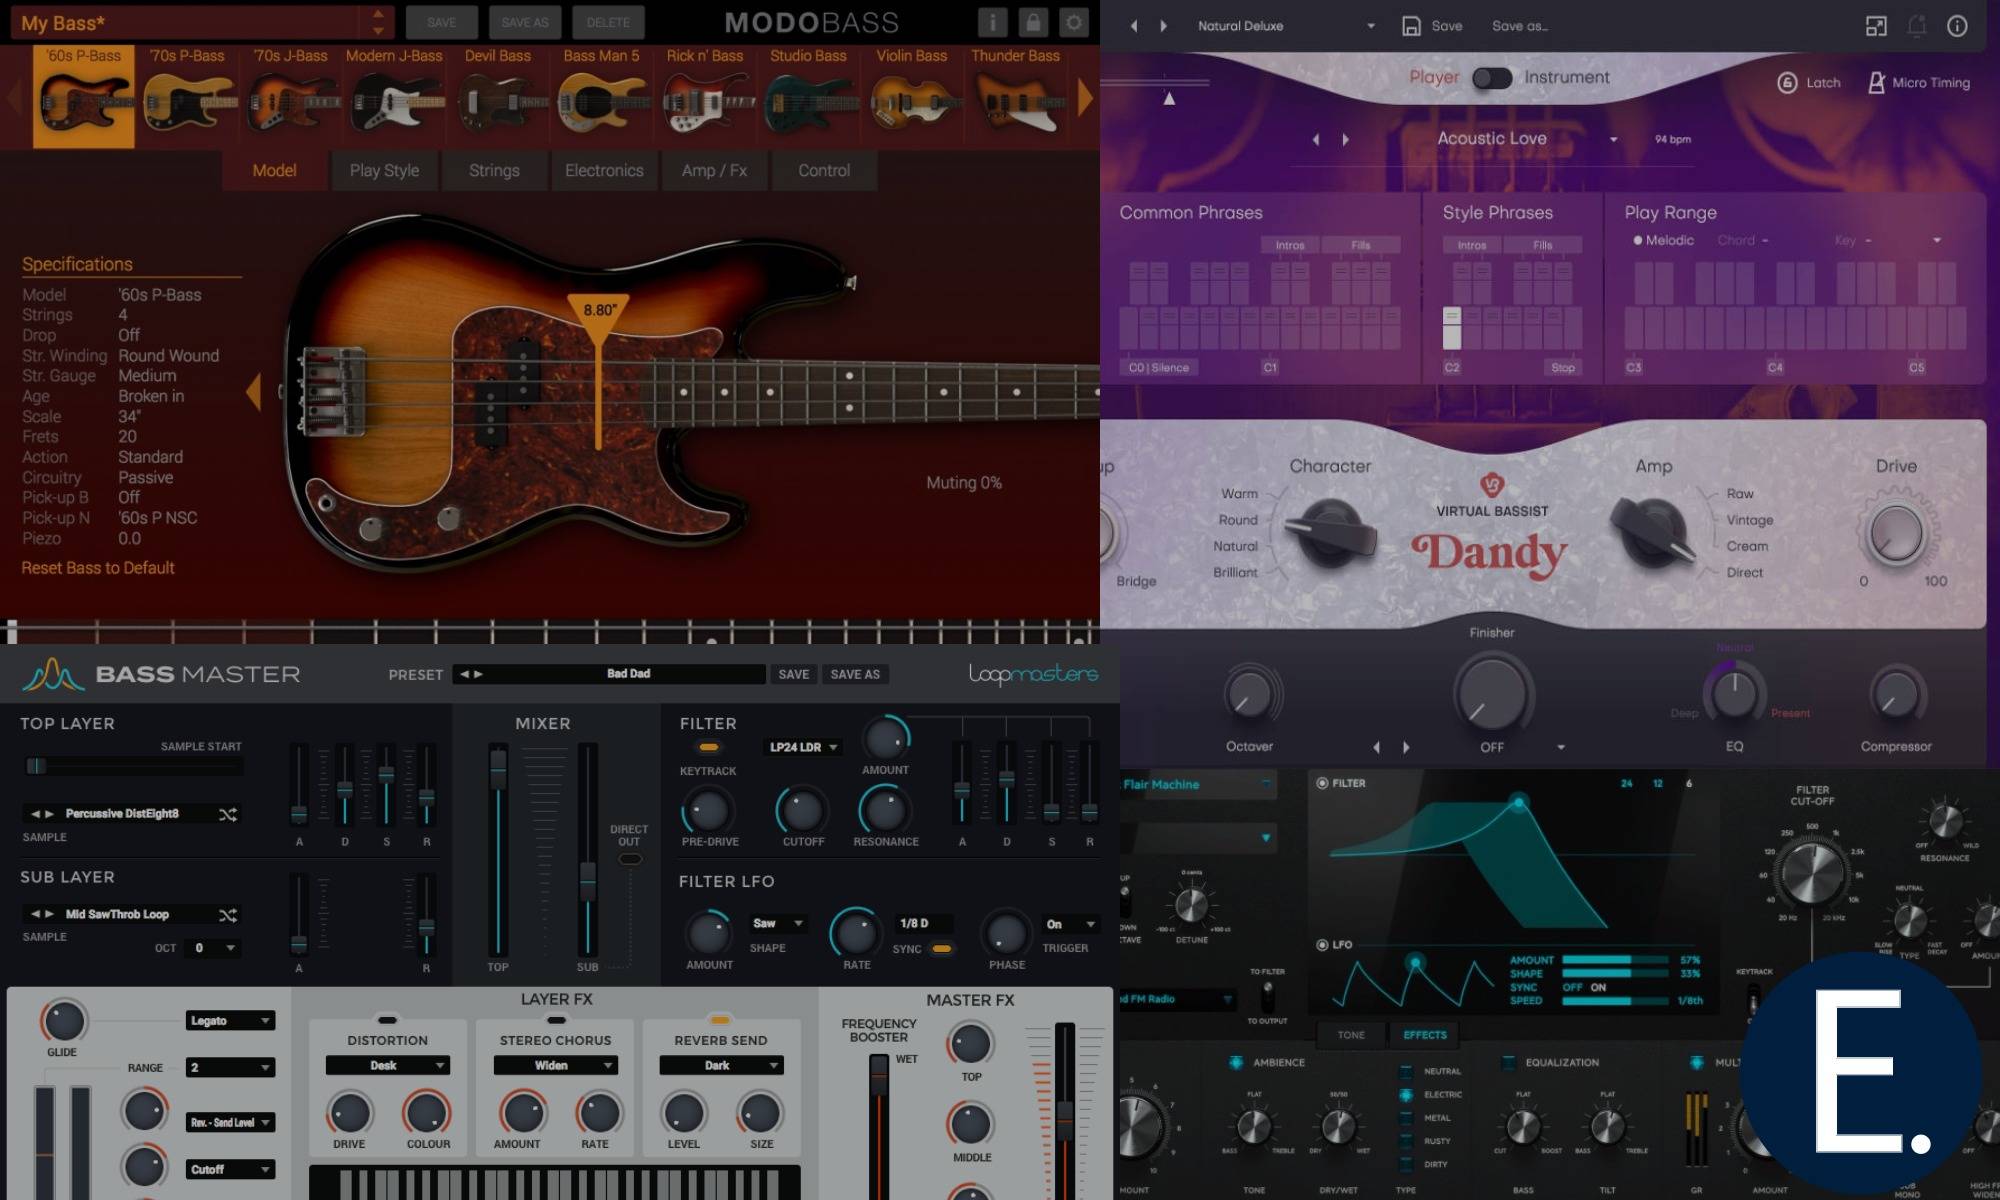Select the Electronics tab in MODO Bass
Screen dimensions: 2000x1200
tap(604, 170)
